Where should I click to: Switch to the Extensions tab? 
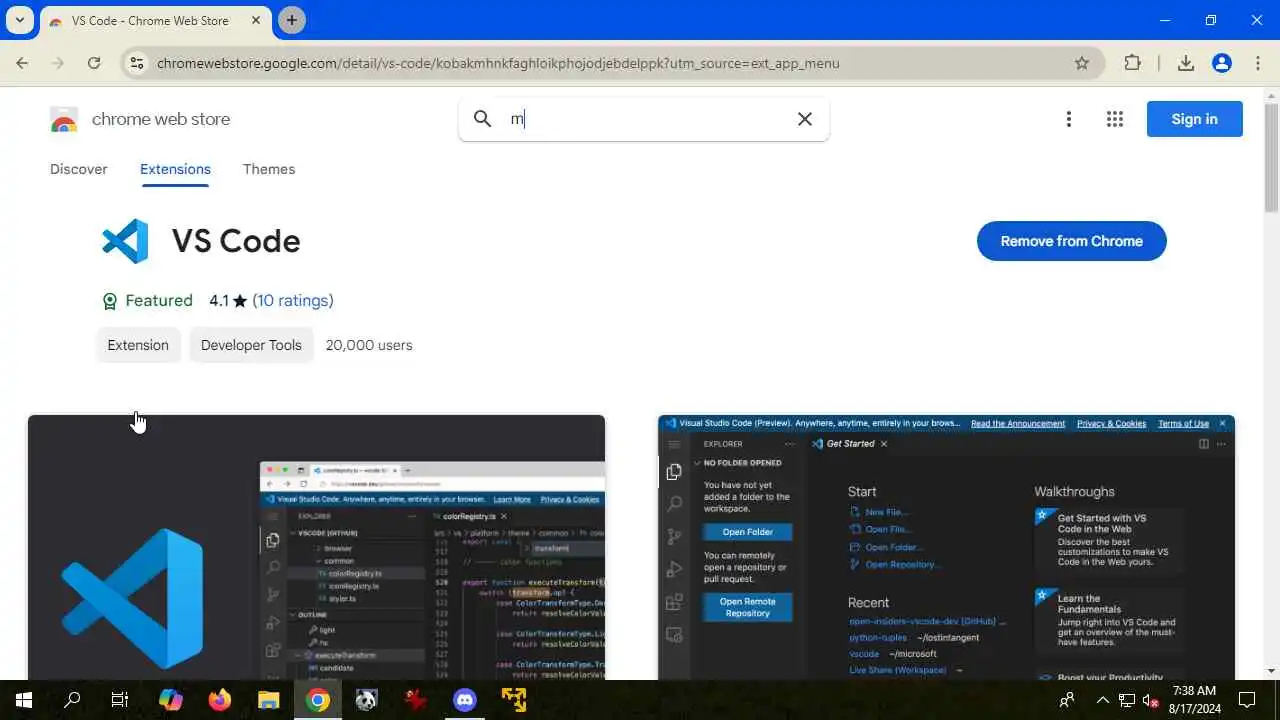pyautogui.click(x=175, y=169)
